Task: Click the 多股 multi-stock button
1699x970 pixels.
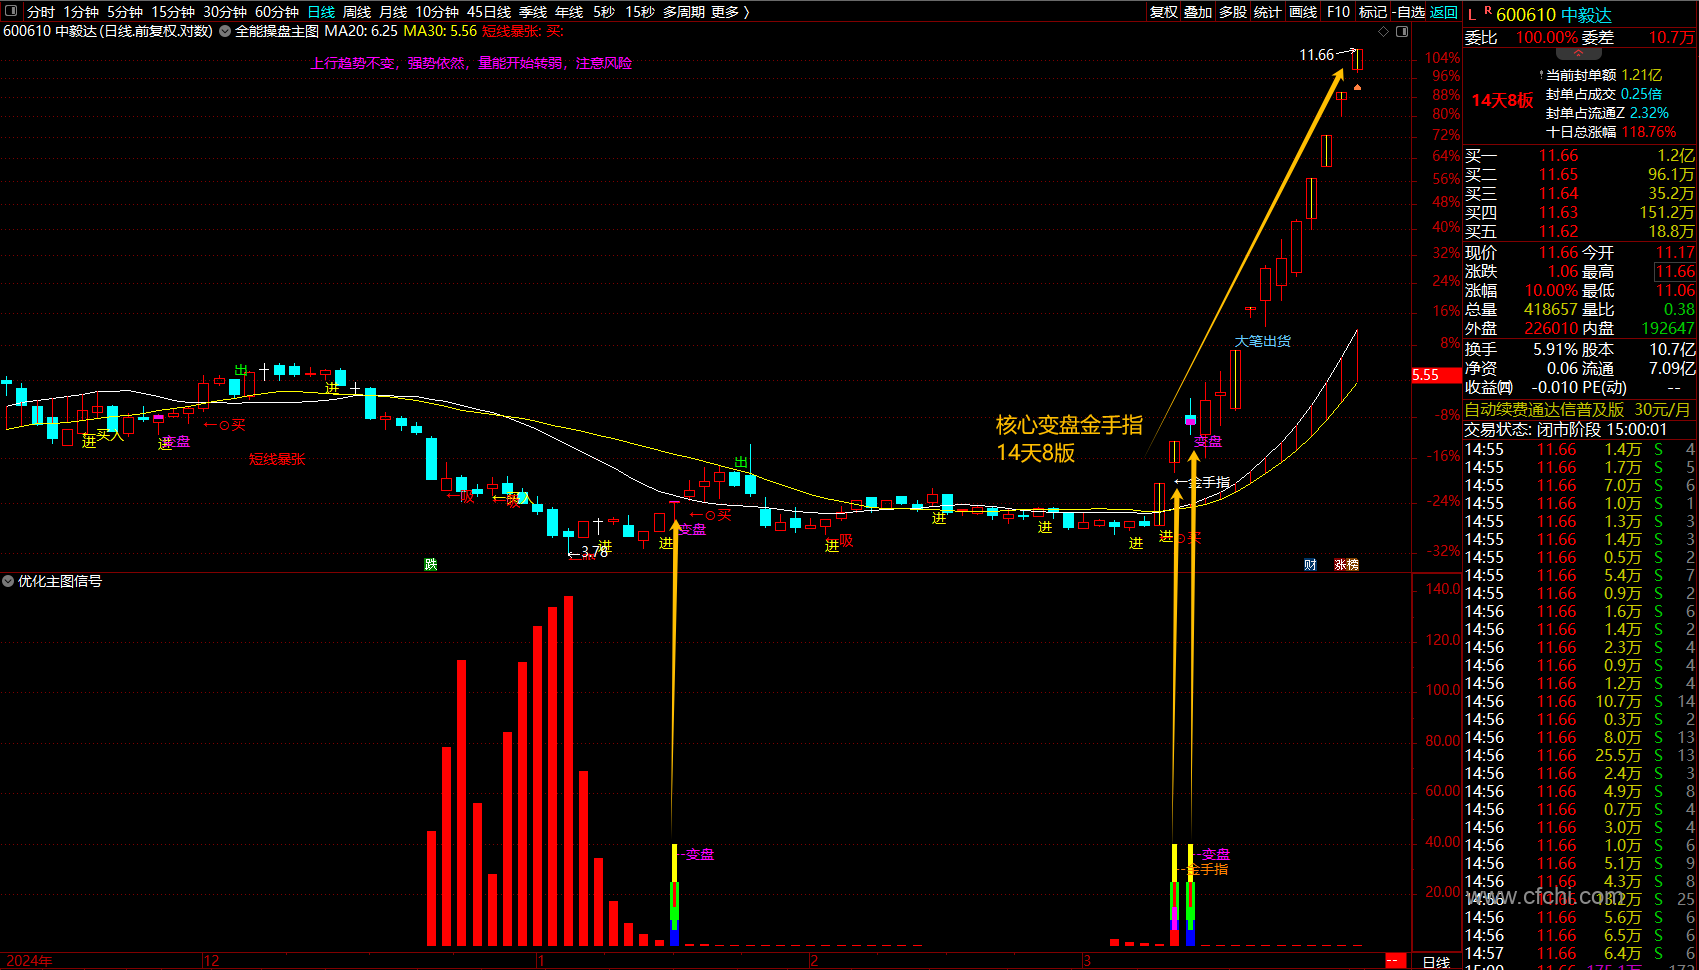Action: coord(1233,12)
